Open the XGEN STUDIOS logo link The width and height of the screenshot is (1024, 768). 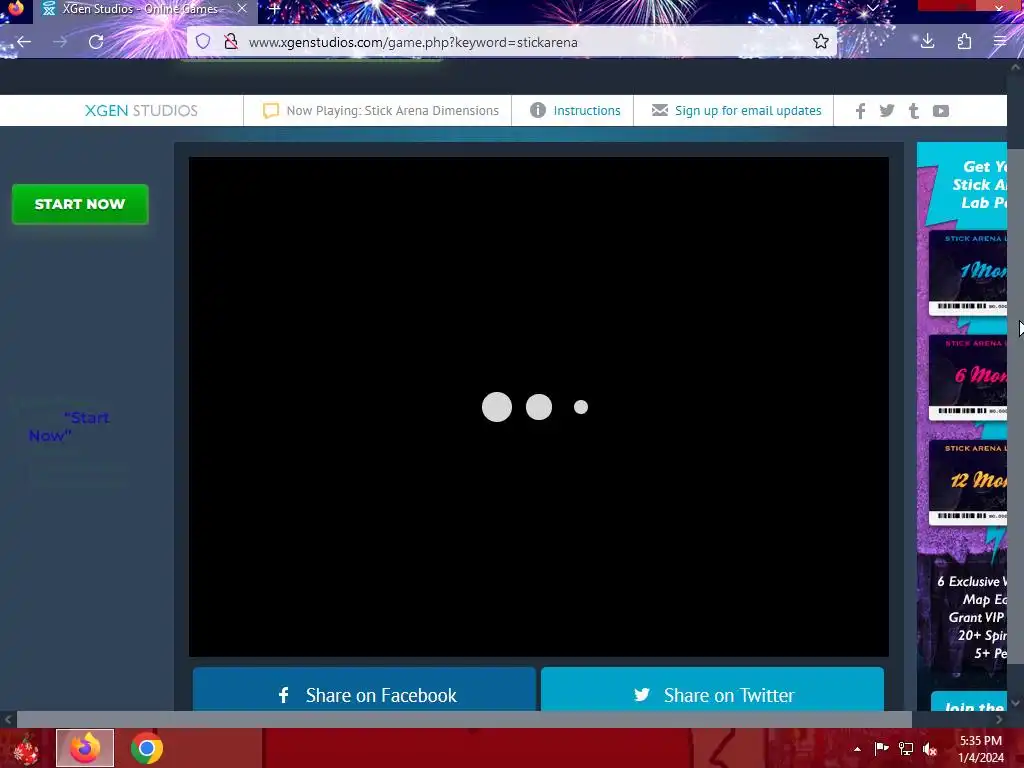point(141,110)
